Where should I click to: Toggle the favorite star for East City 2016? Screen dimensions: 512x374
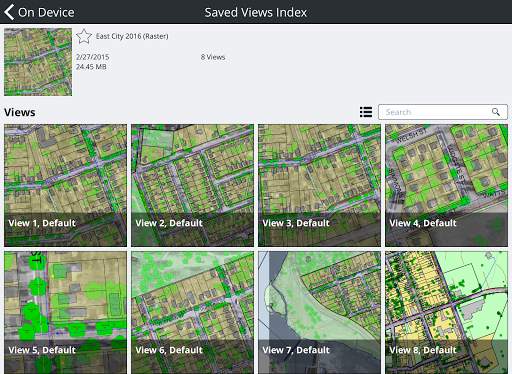tap(84, 36)
